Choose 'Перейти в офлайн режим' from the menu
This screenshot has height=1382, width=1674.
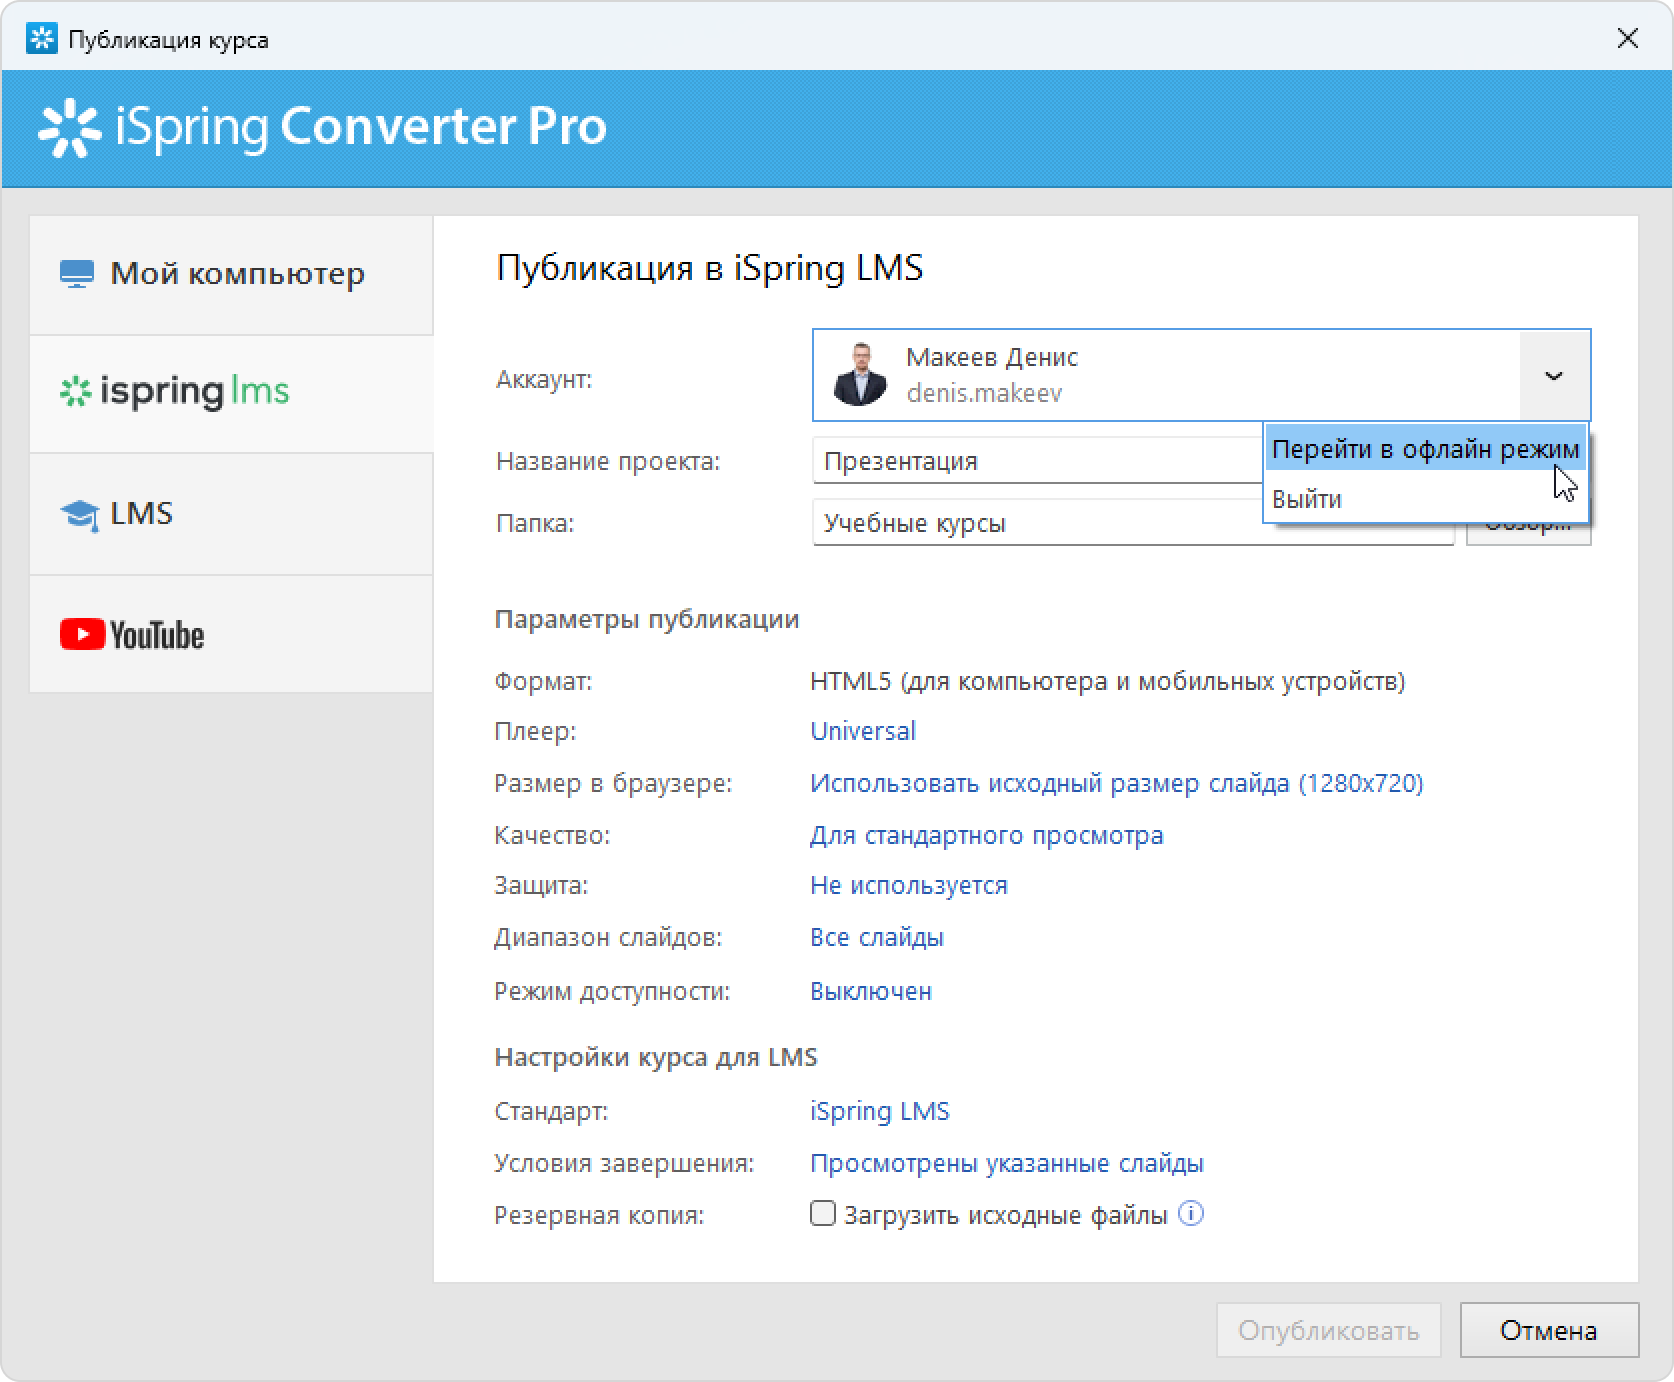coord(1426,449)
